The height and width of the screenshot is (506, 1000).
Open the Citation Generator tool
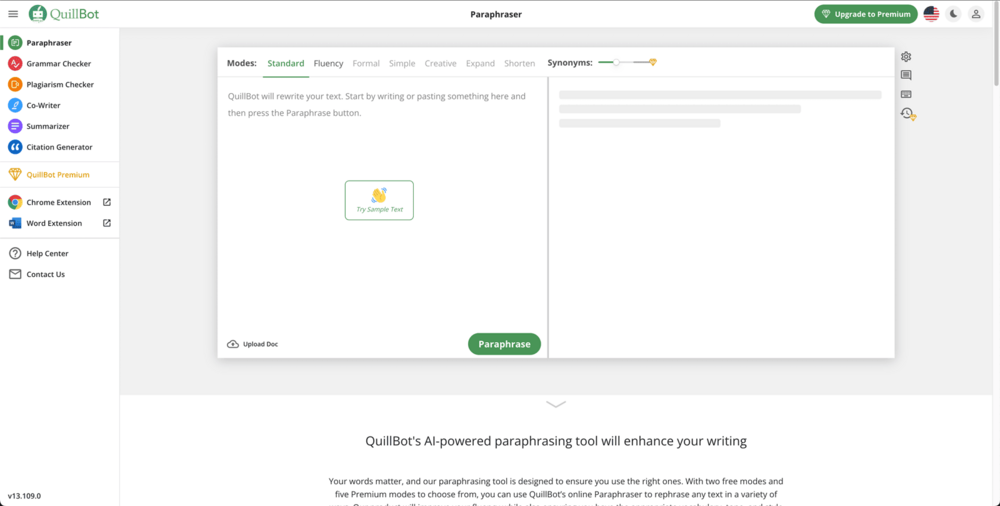pyautogui.click(x=59, y=147)
